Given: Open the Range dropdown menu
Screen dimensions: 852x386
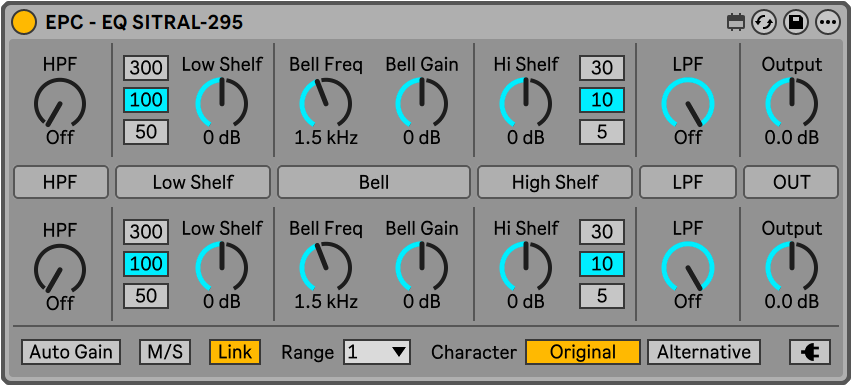Looking at the screenshot, I should [377, 352].
